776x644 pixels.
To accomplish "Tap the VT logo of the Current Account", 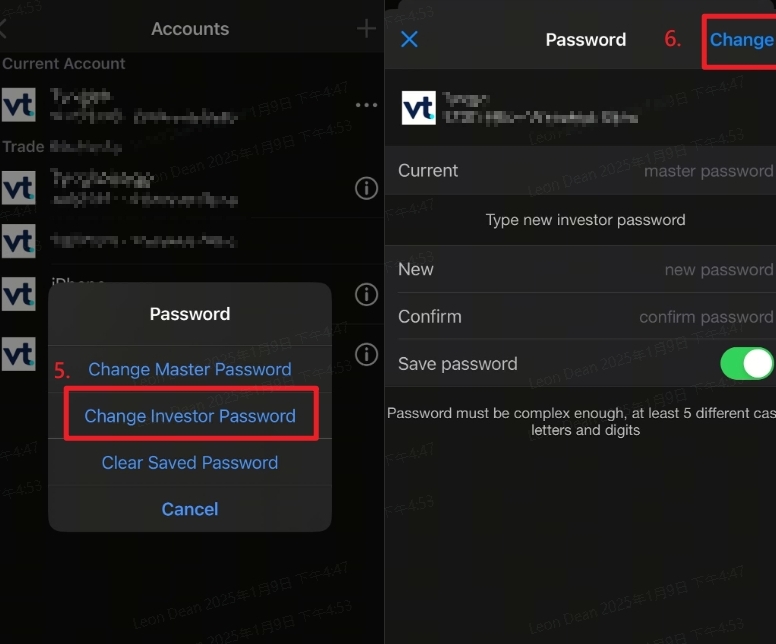I will [x=19, y=105].
